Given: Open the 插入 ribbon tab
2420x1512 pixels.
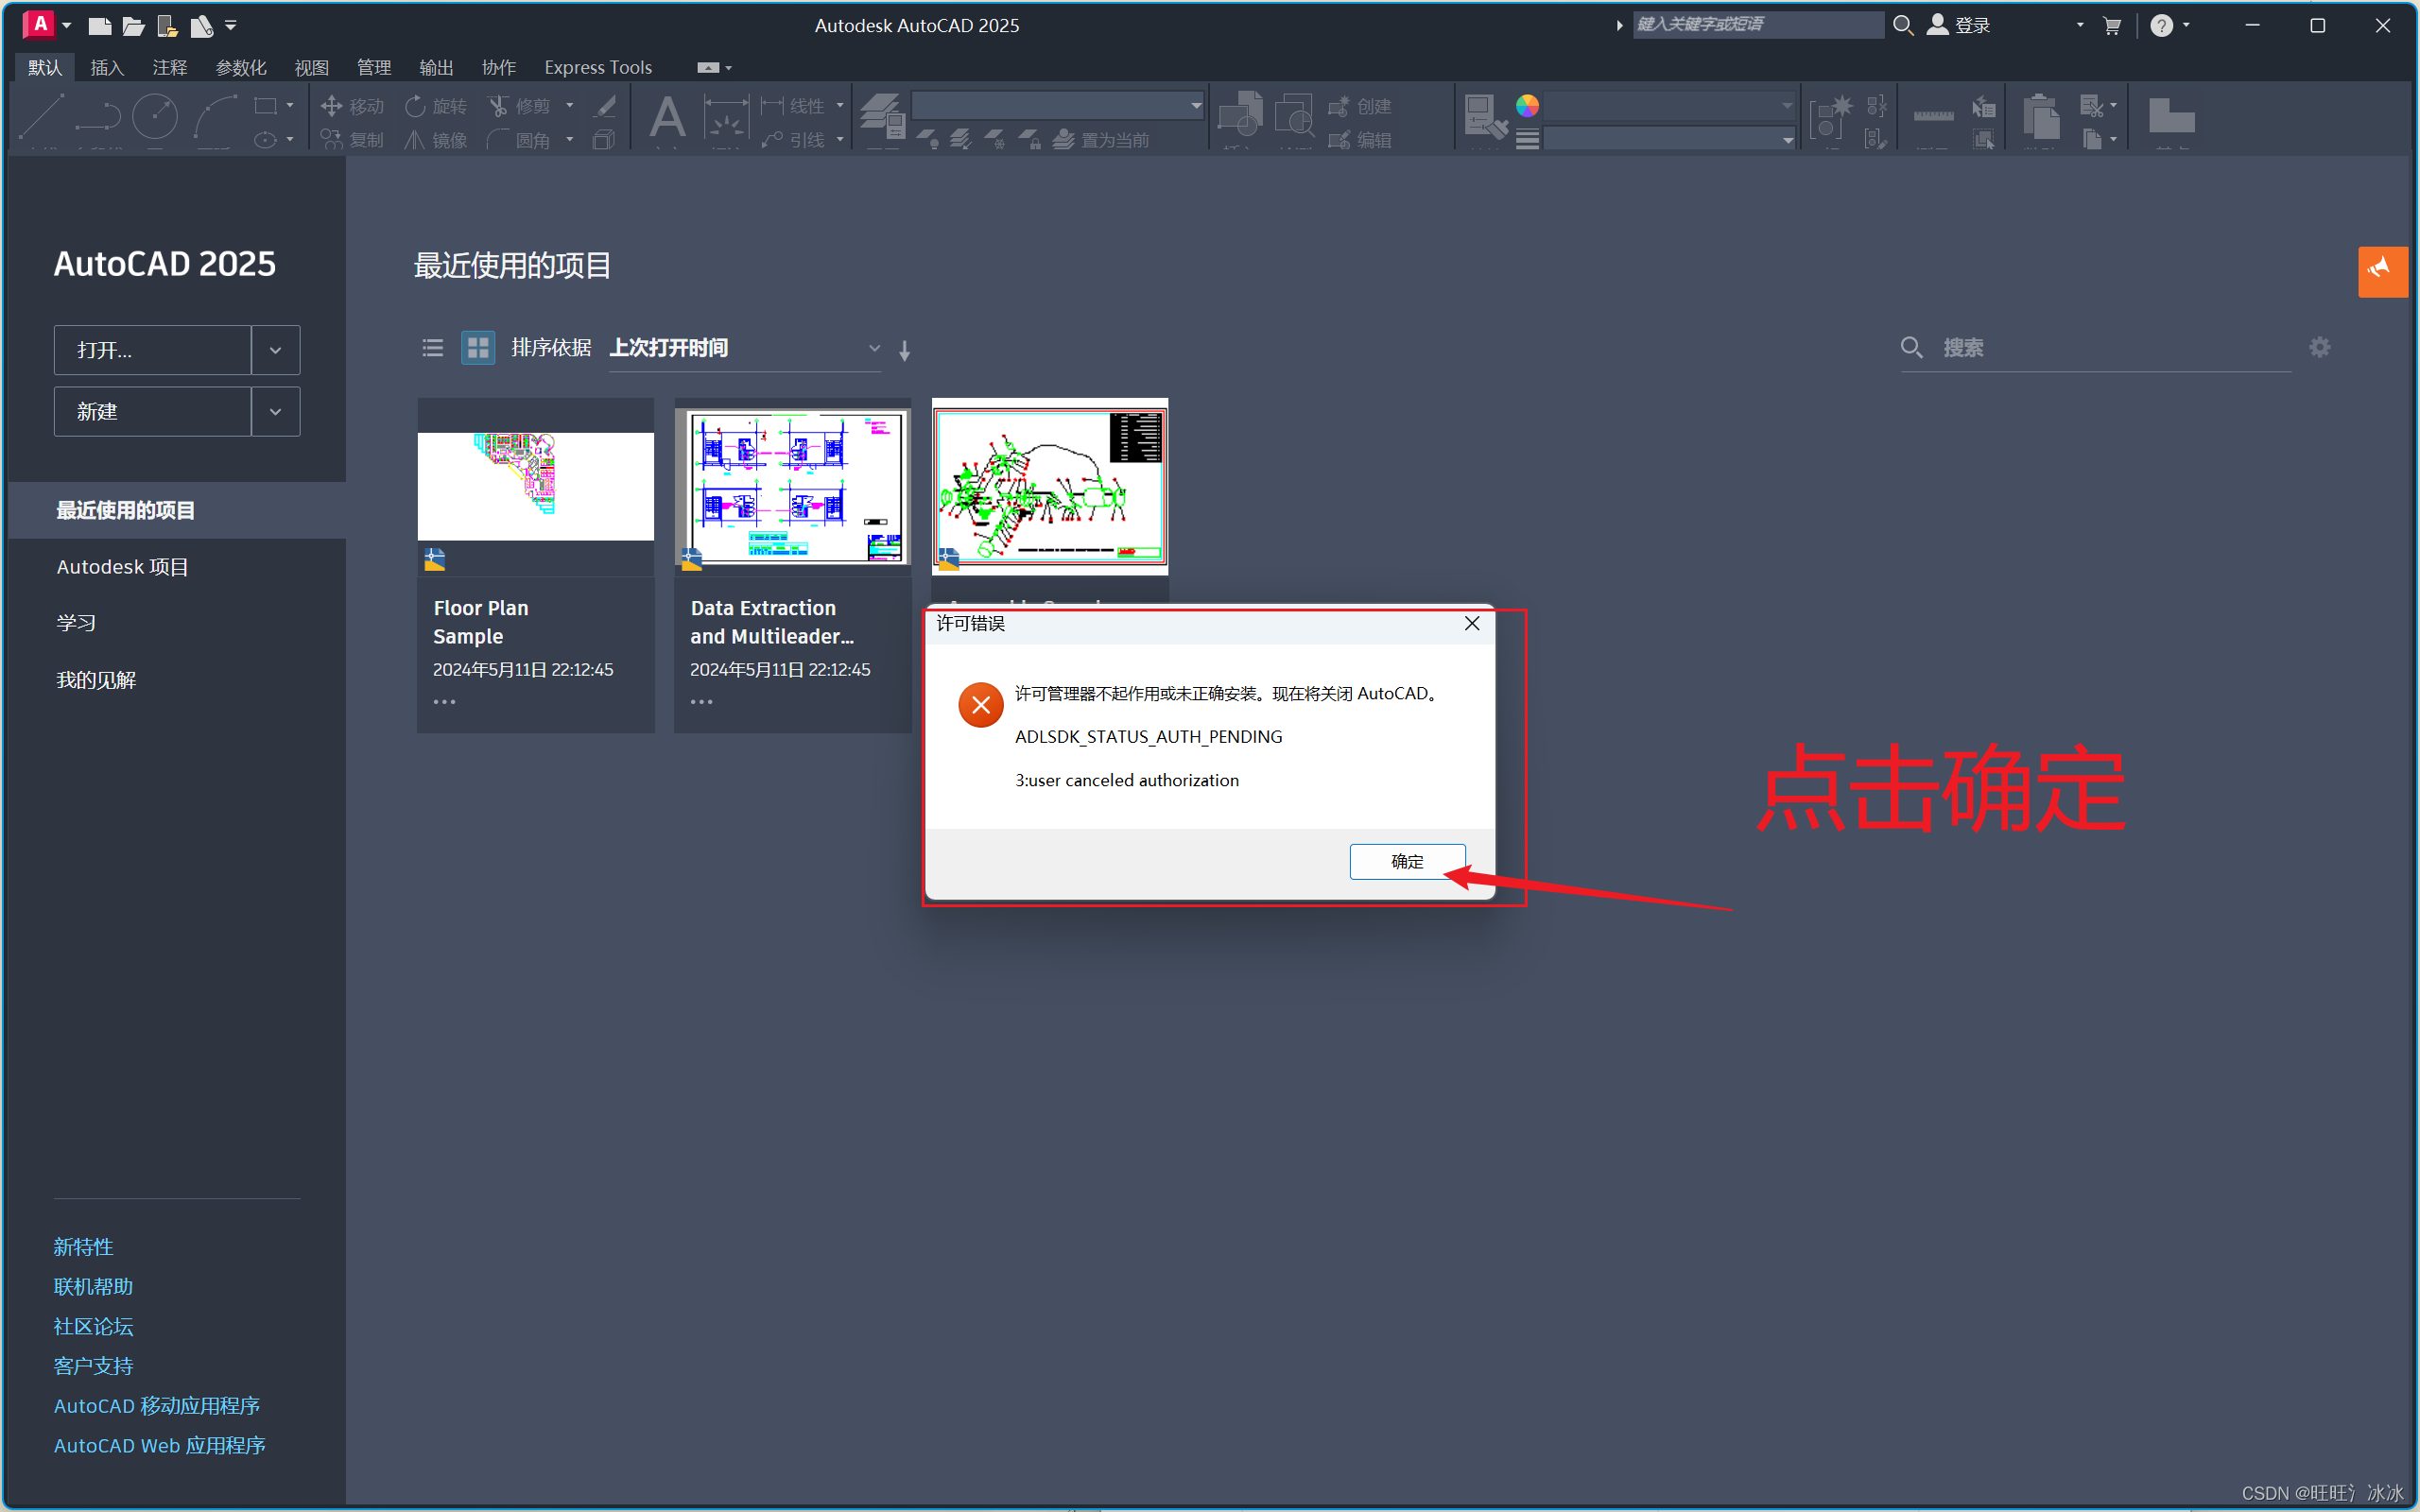Looking at the screenshot, I should click(107, 67).
